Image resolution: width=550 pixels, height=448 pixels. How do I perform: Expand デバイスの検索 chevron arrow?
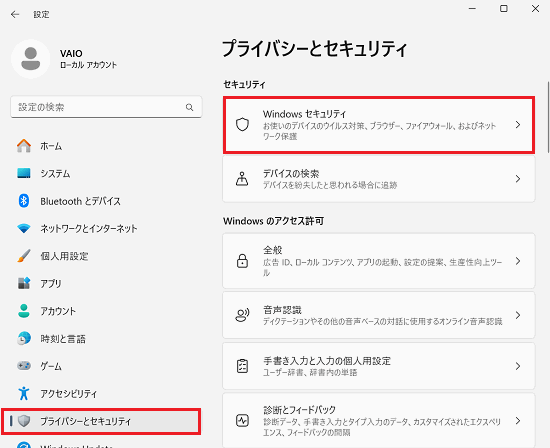pos(518,179)
